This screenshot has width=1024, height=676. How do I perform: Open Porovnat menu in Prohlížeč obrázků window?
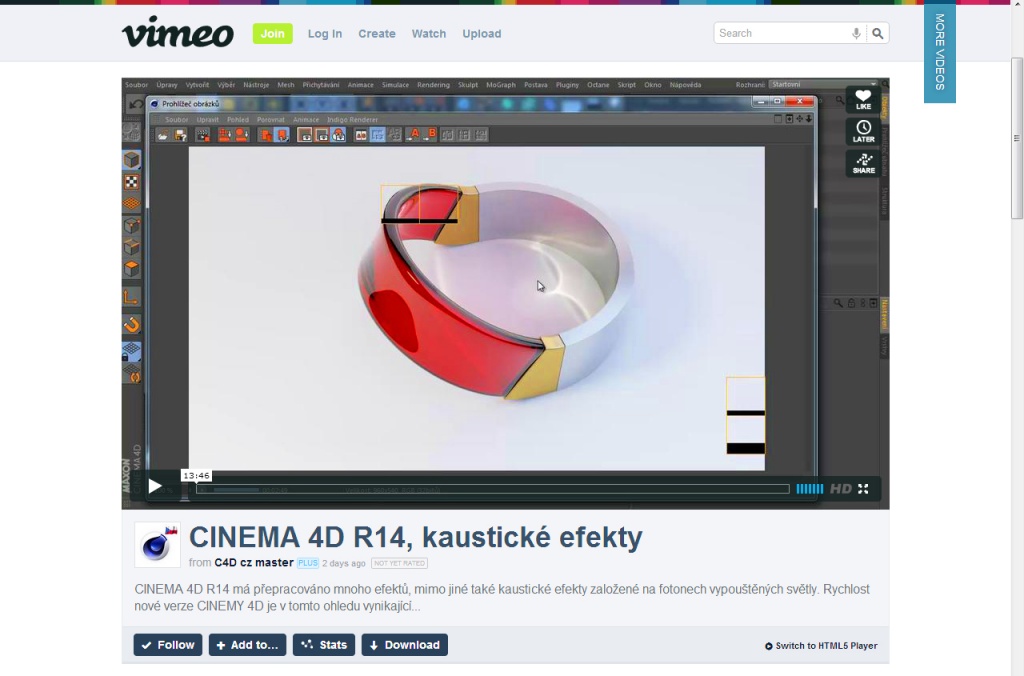(271, 120)
